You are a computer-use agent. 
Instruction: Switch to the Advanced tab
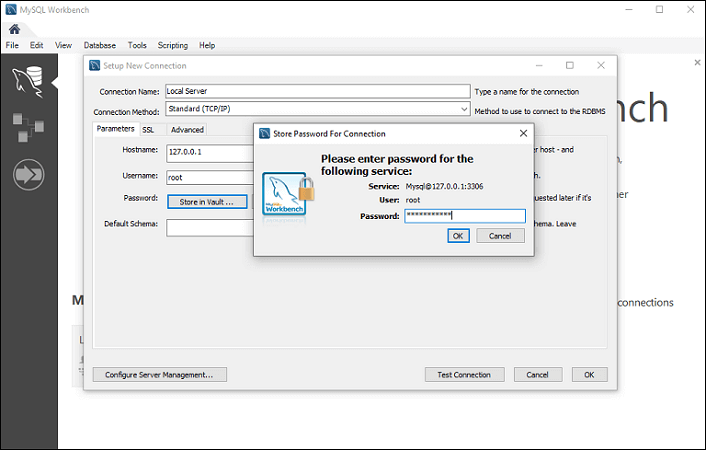click(x=187, y=130)
